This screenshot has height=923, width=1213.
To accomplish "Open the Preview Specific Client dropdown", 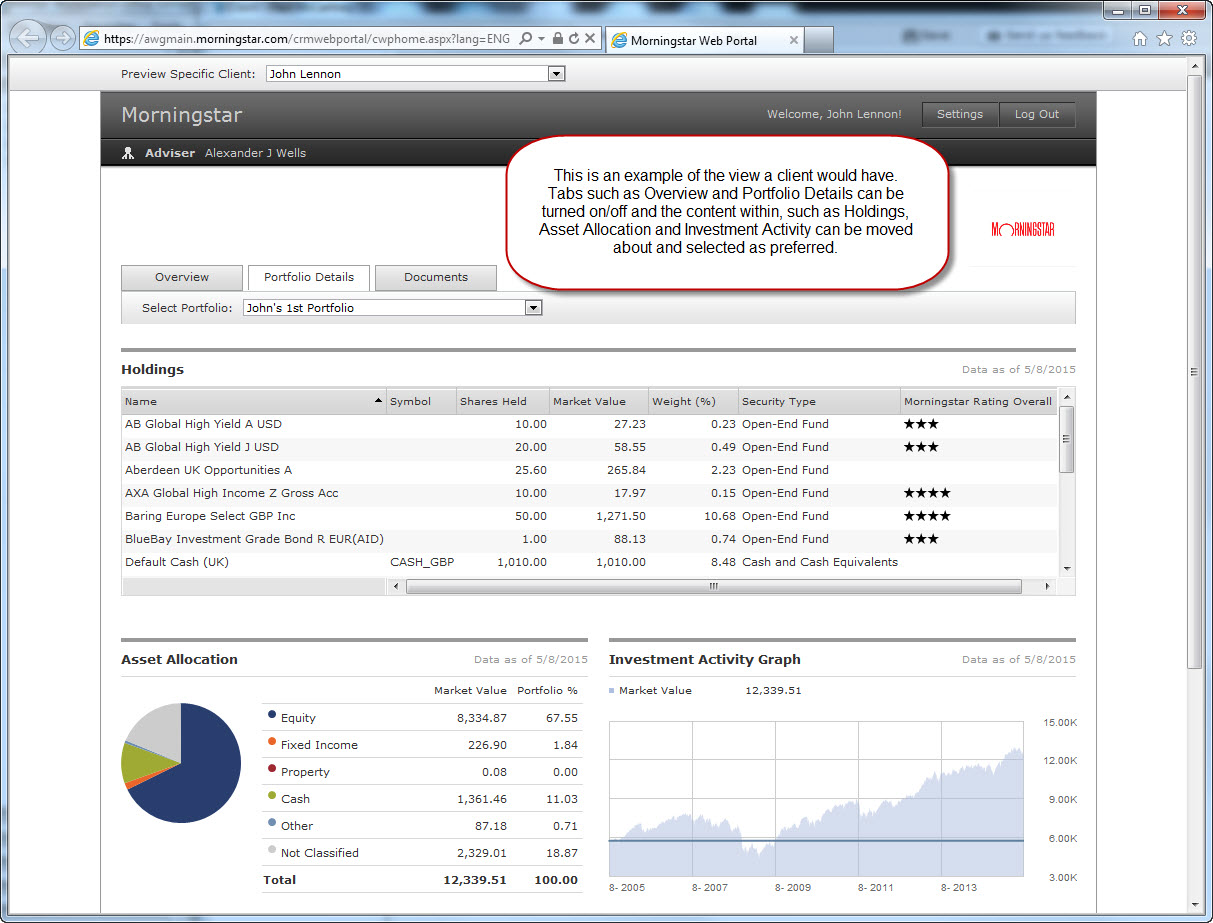I will (x=557, y=74).
